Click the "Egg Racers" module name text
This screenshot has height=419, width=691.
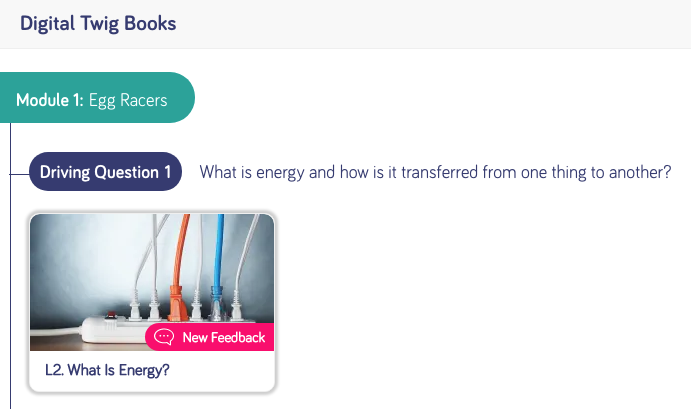pyautogui.click(x=128, y=100)
